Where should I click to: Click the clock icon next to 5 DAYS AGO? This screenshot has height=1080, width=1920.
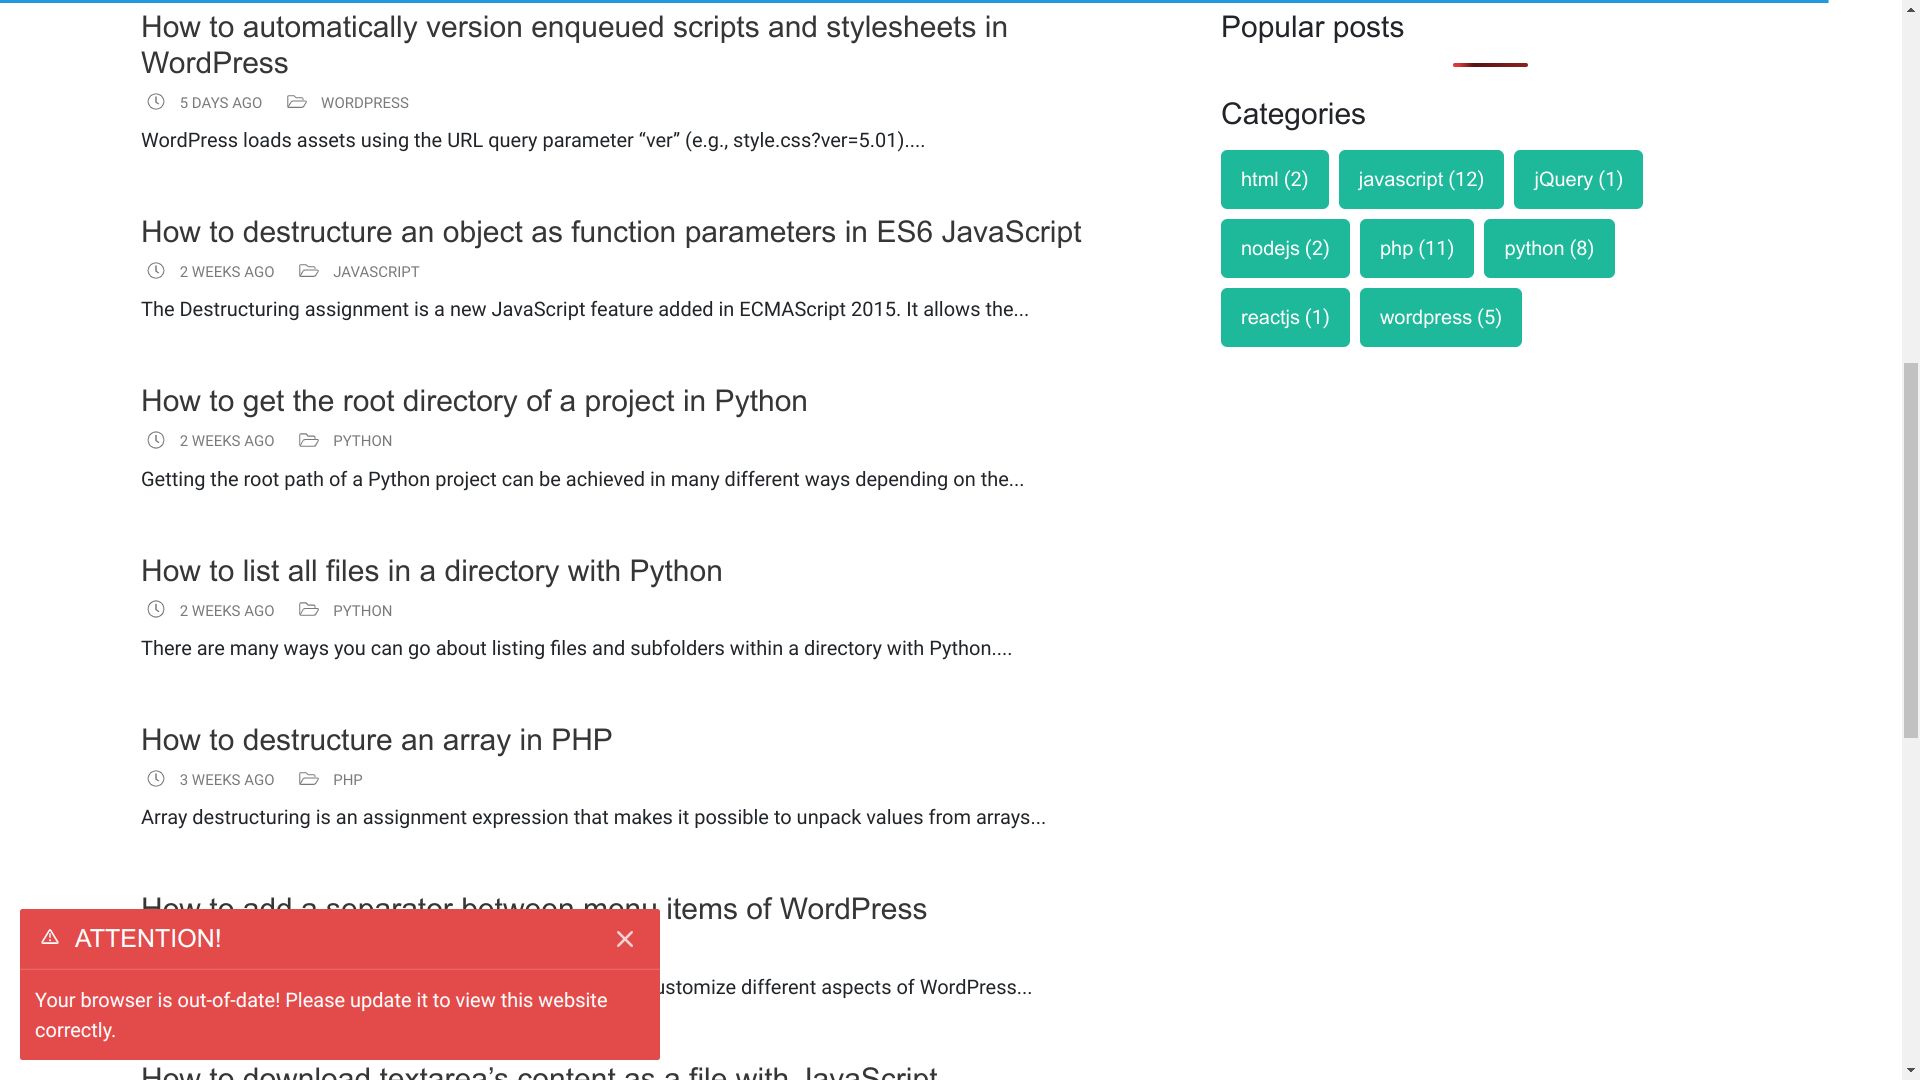pos(155,102)
